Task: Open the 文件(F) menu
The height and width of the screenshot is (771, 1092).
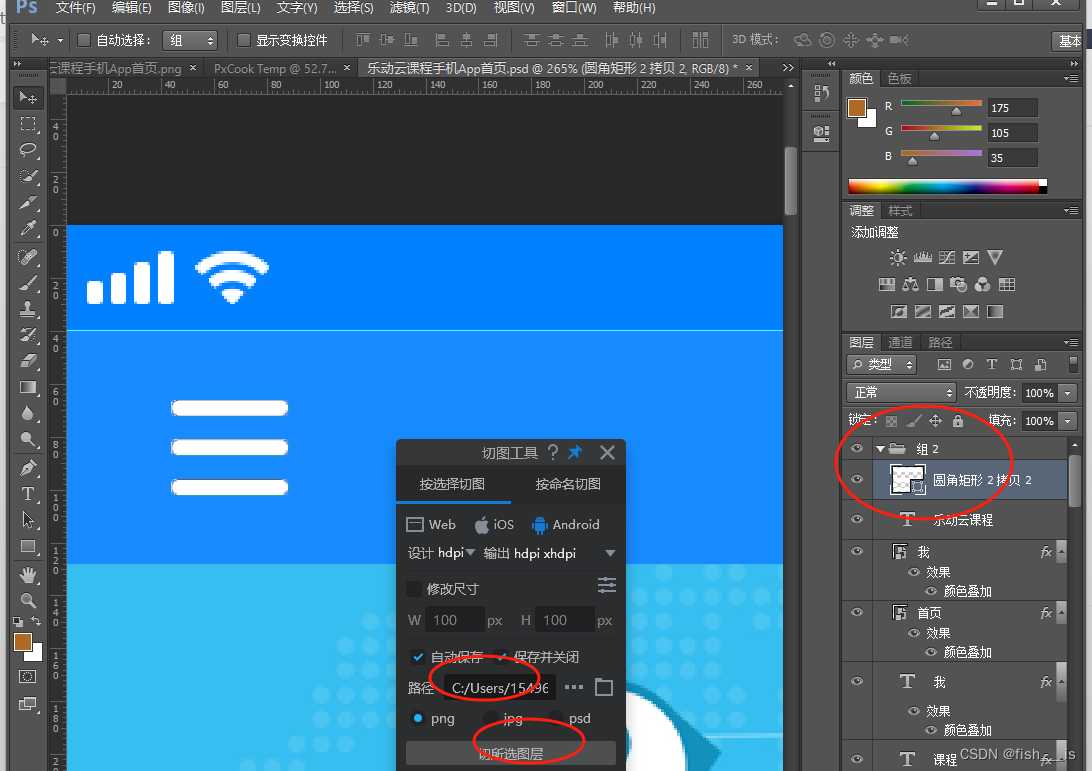Action: click(x=75, y=8)
